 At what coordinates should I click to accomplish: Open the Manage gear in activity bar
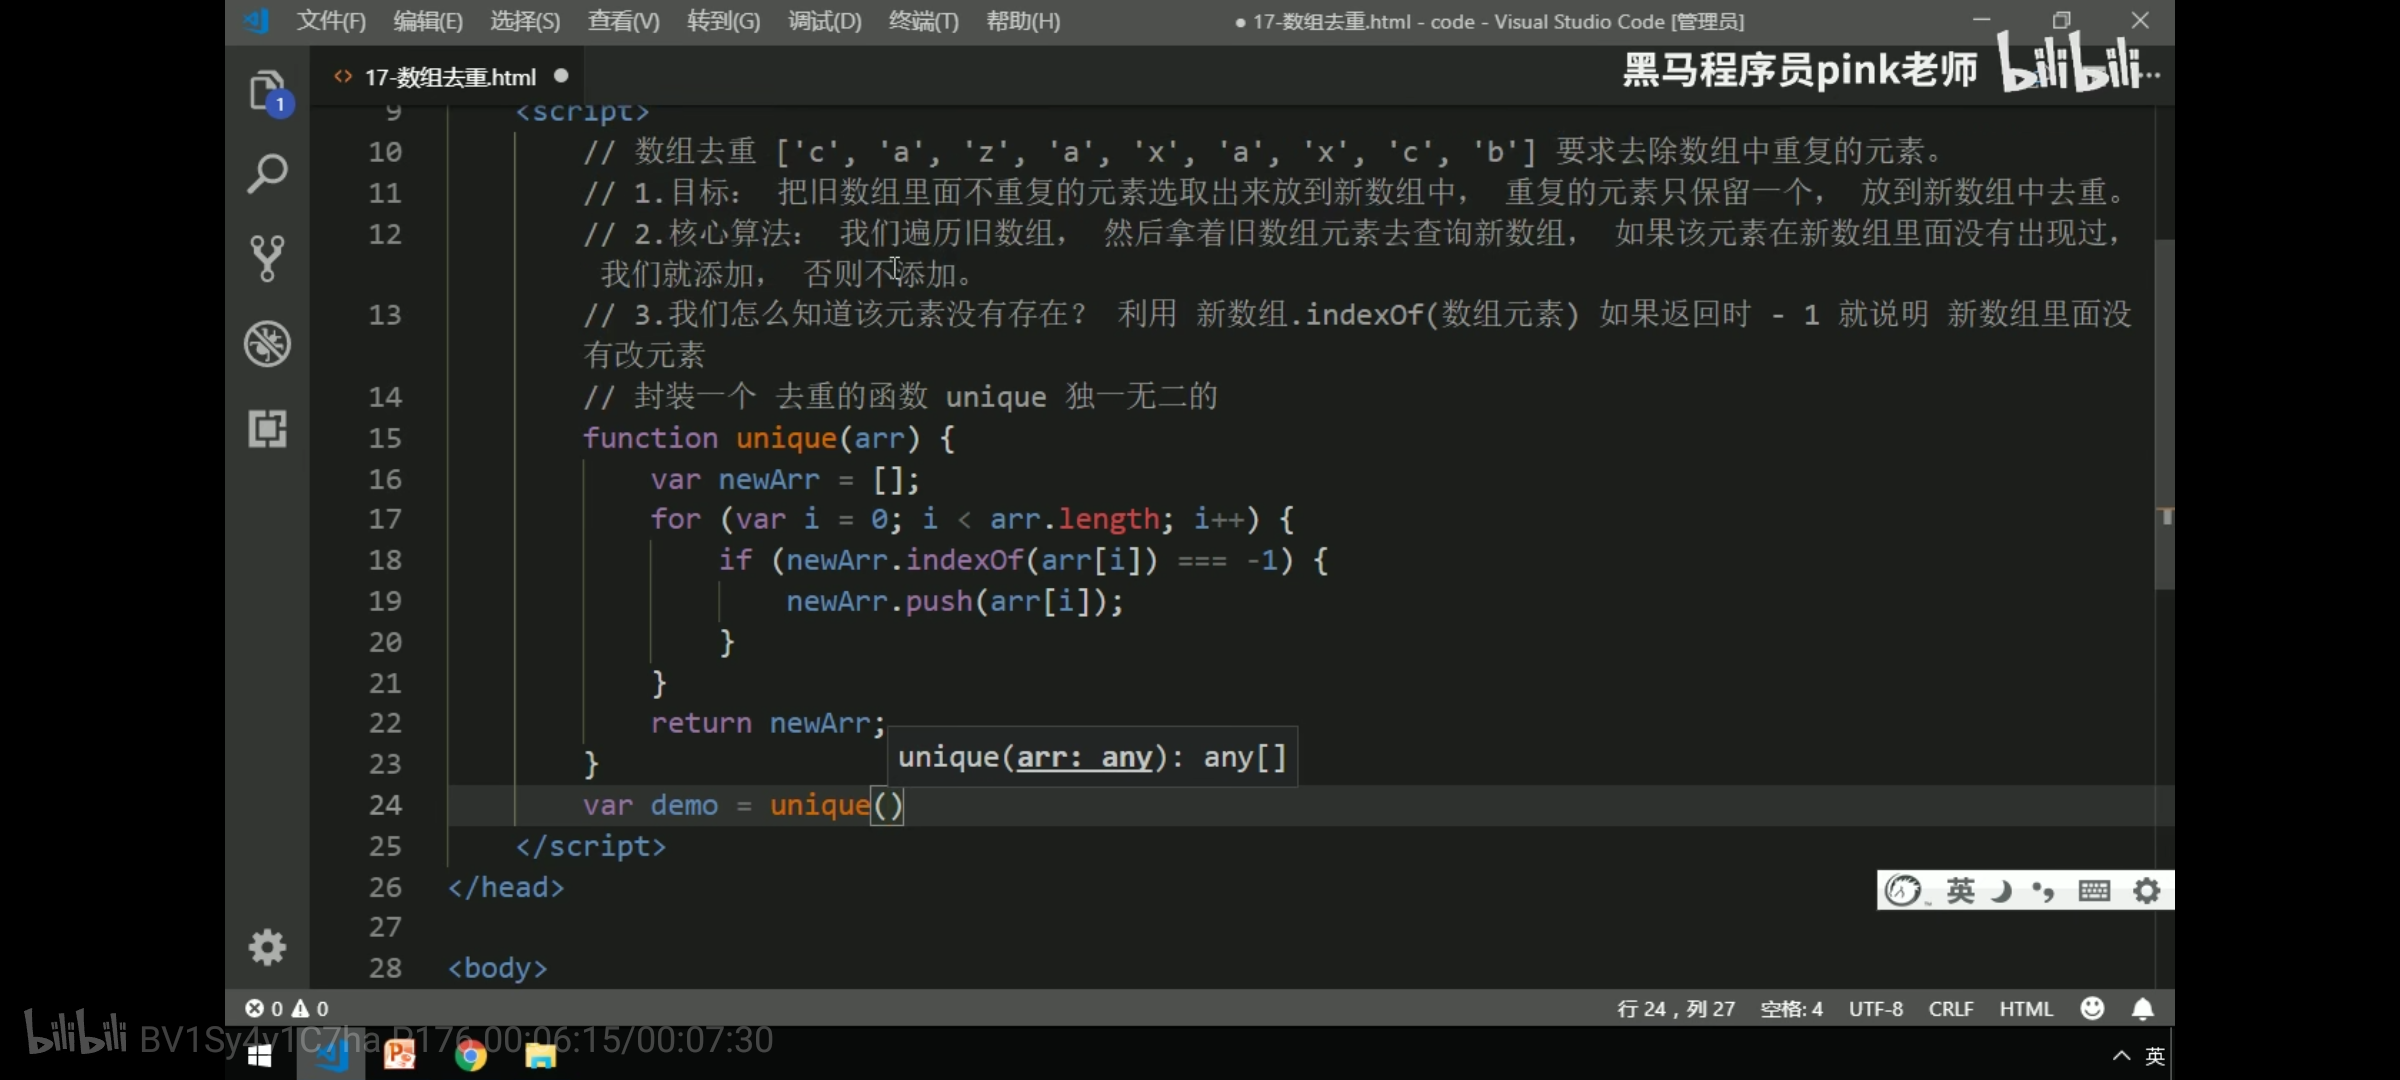(x=267, y=946)
